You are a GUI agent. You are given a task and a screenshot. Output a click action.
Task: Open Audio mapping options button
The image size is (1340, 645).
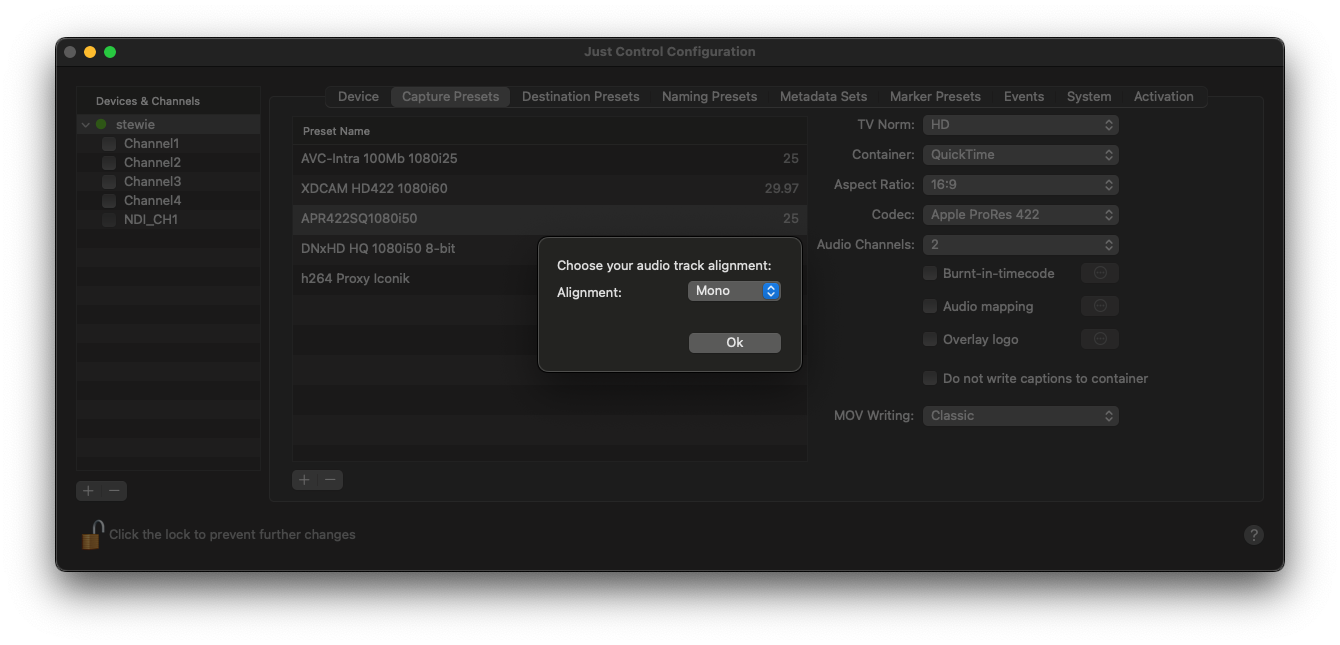coord(1100,306)
